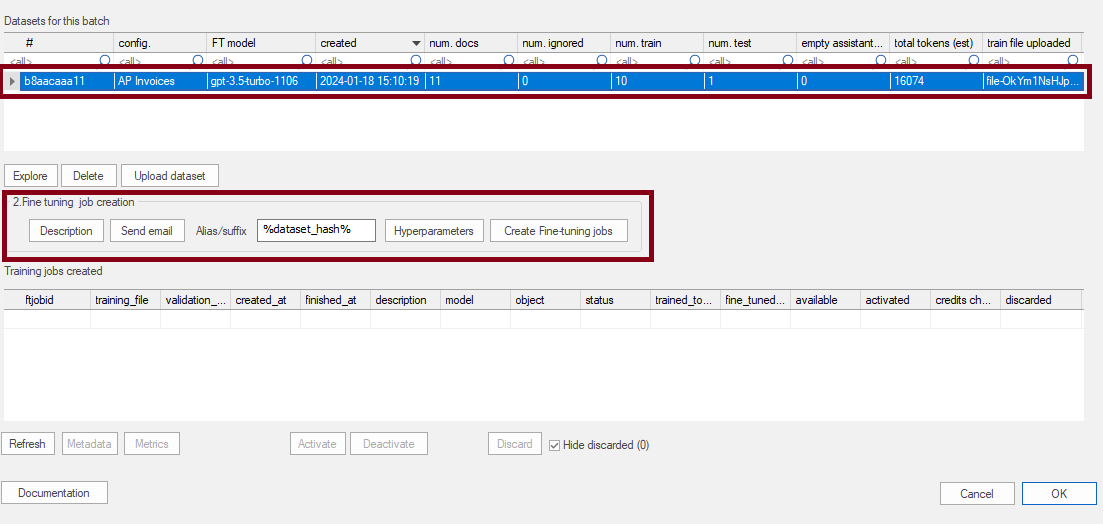Click Create Fine-tuning jobs
The image size is (1103, 524).
tap(558, 231)
